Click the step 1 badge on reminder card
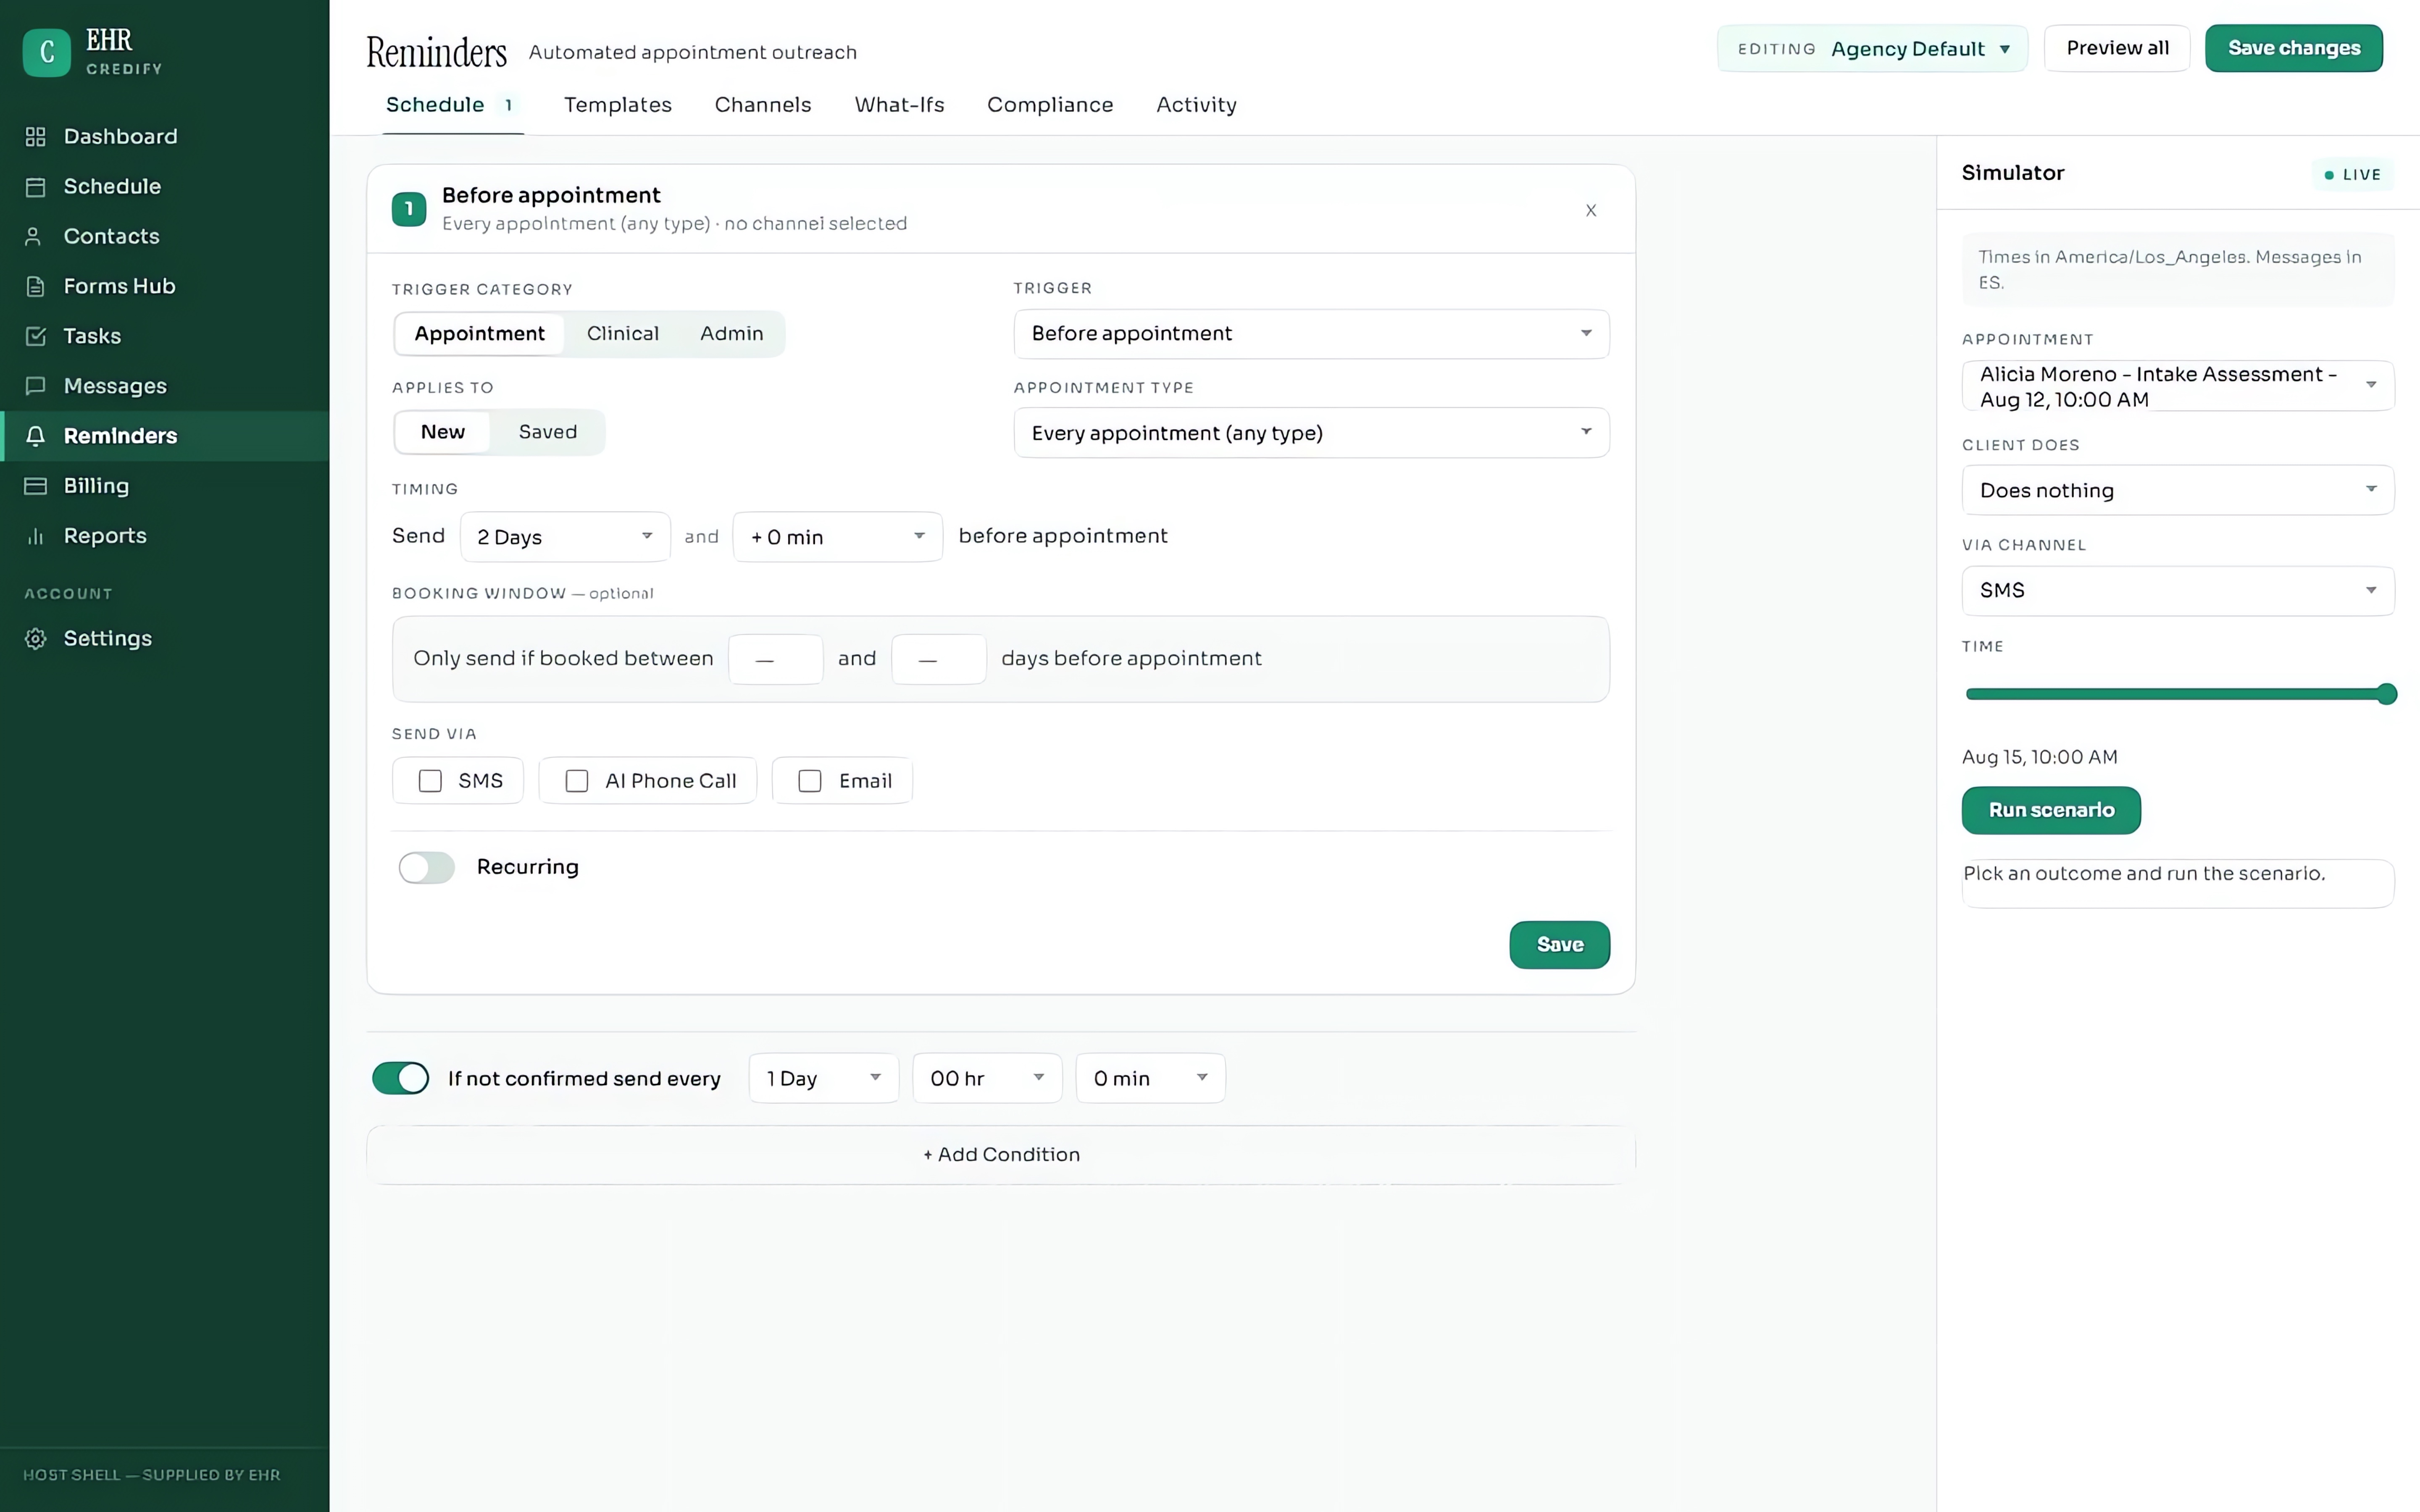 point(409,209)
